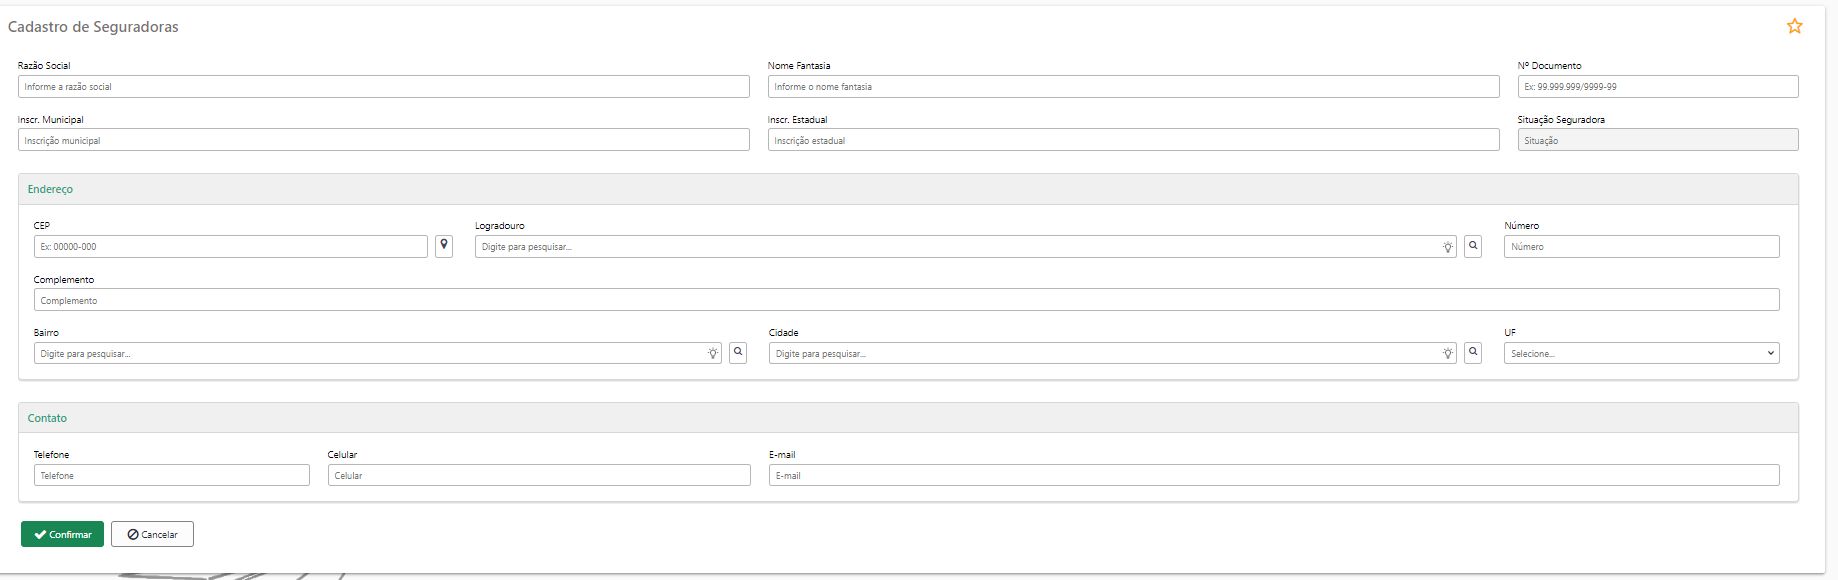Click the Situação Seguradora field
This screenshot has height=580, width=1838.
tap(1658, 140)
